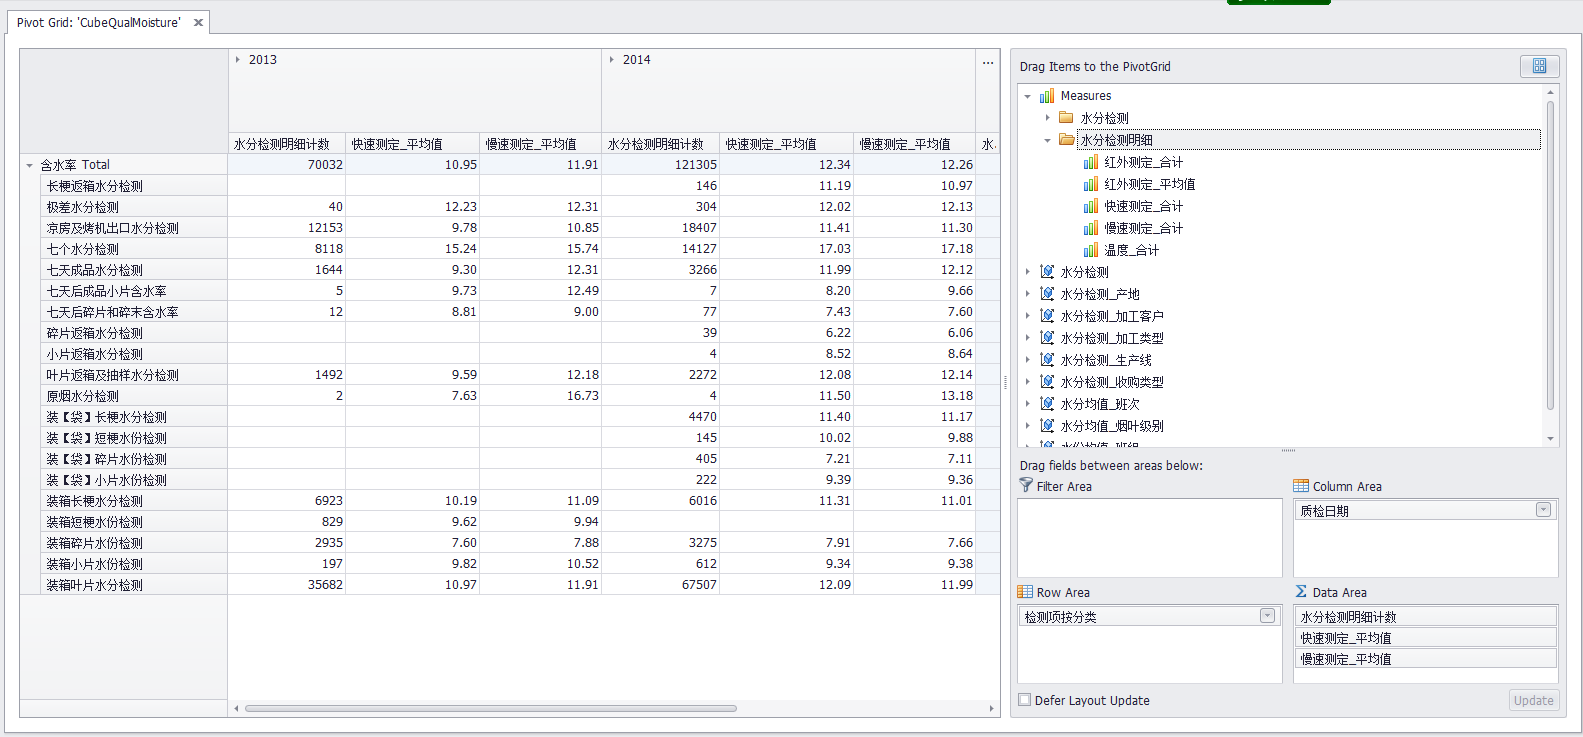The image size is (1583, 737).
Task: Click the 水分检测_生产线 dimension icon
Action: coord(1047,360)
